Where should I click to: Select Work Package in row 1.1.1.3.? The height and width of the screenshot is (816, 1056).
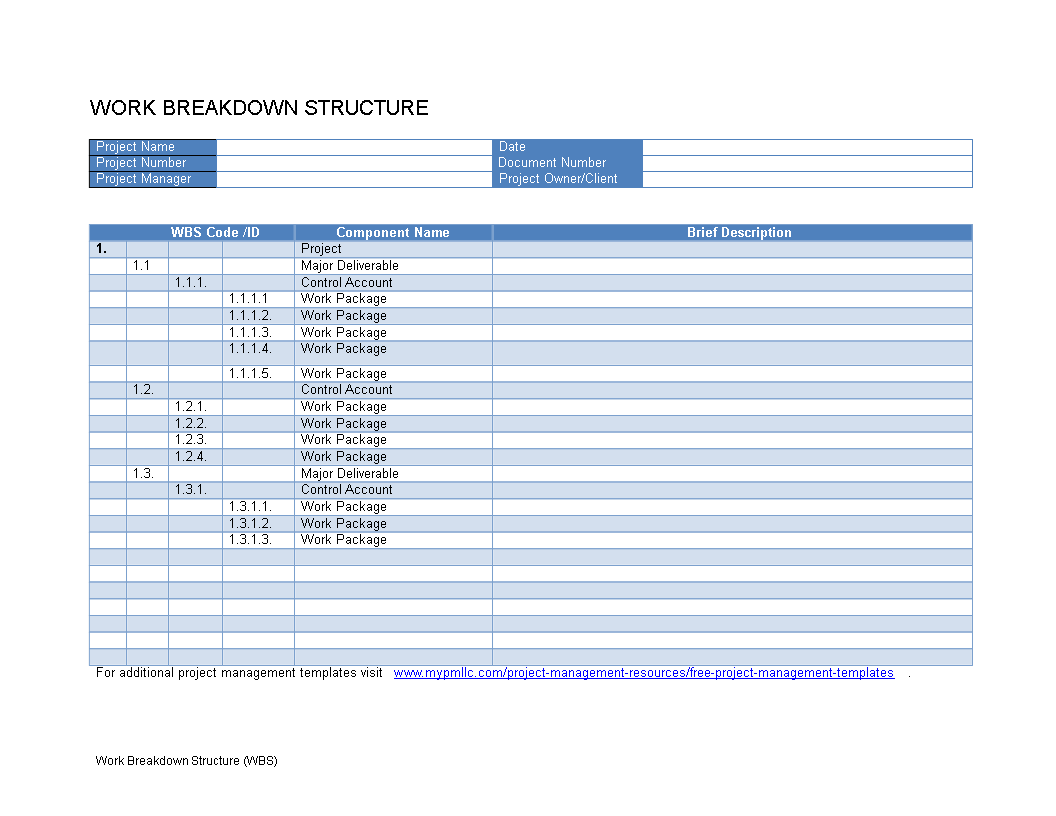pyautogui.click(x=393, y=333)
